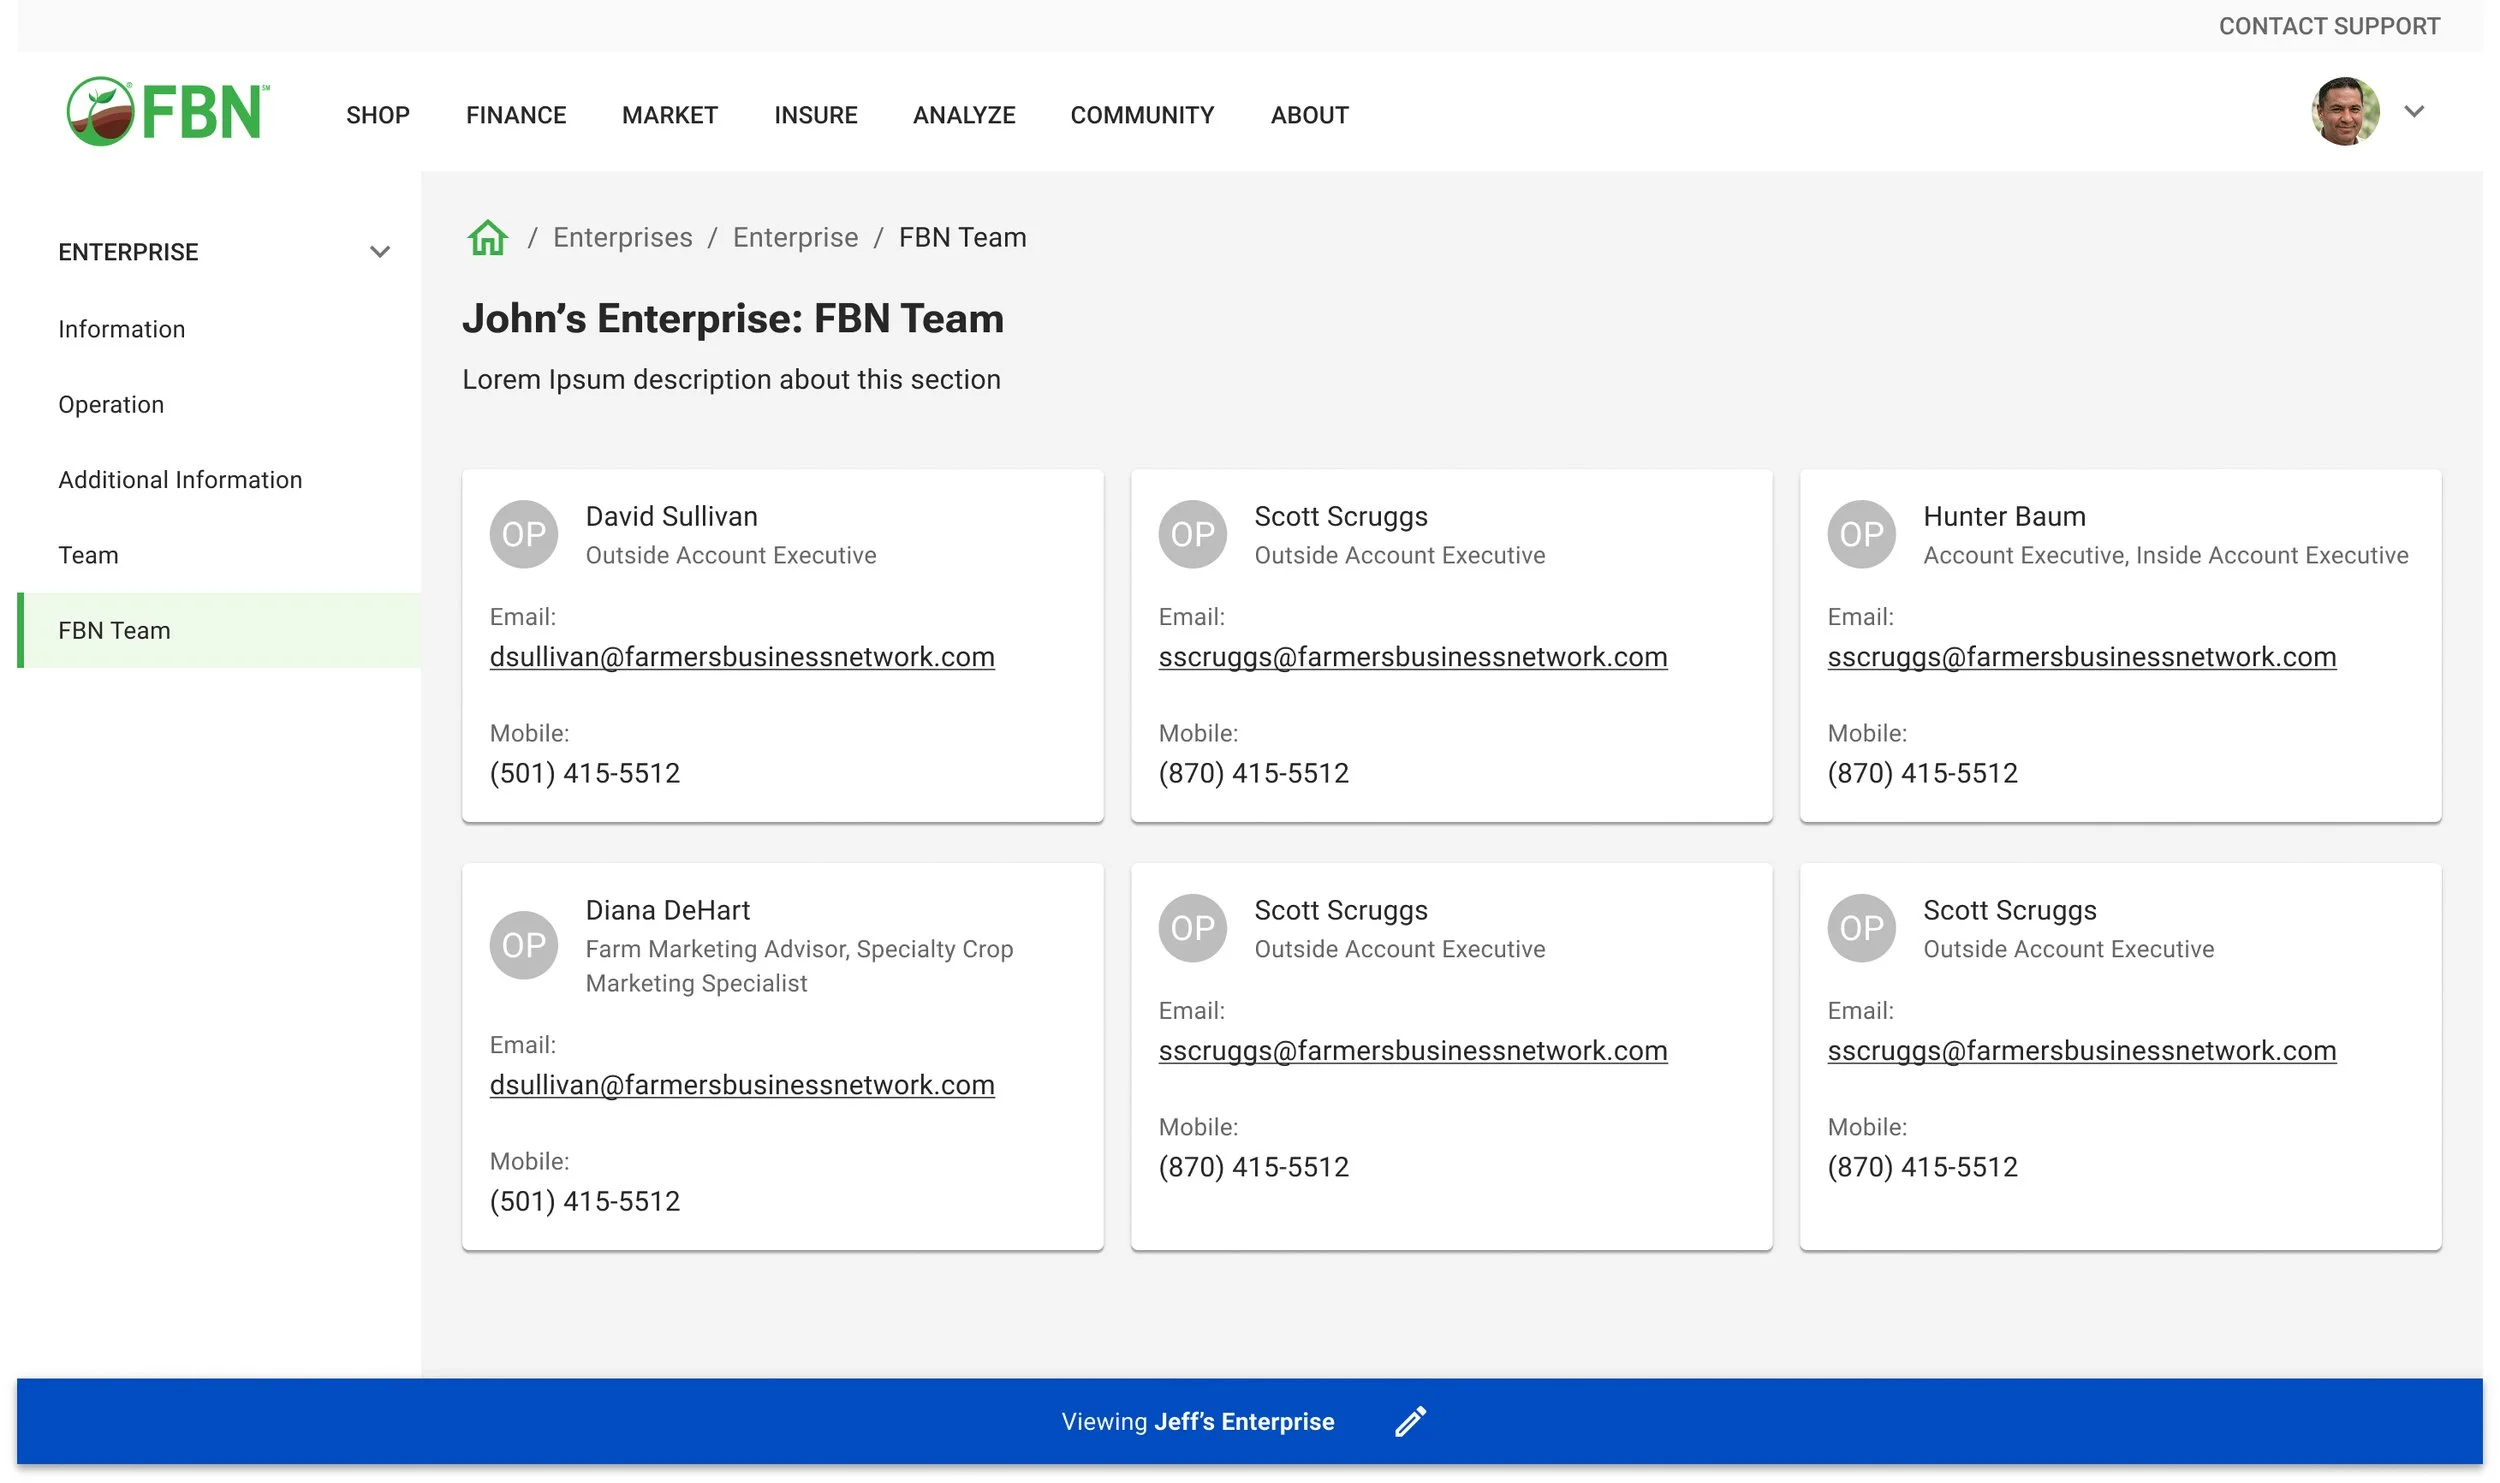Click Hunter Baum's OP avatar
The height and width of the screenshot is (1483, 2500).
[1860, 534]
